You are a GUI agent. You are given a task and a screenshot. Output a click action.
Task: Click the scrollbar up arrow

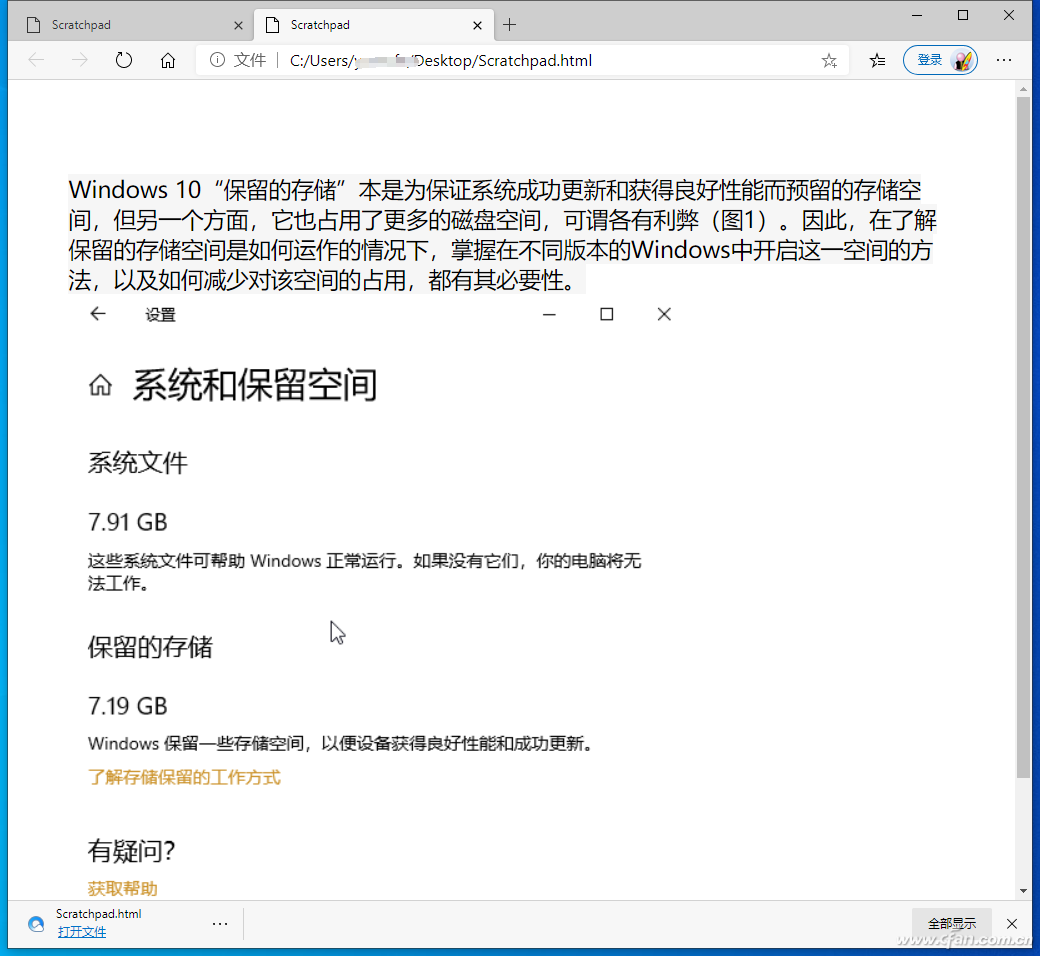click(x=1023, y=88)
